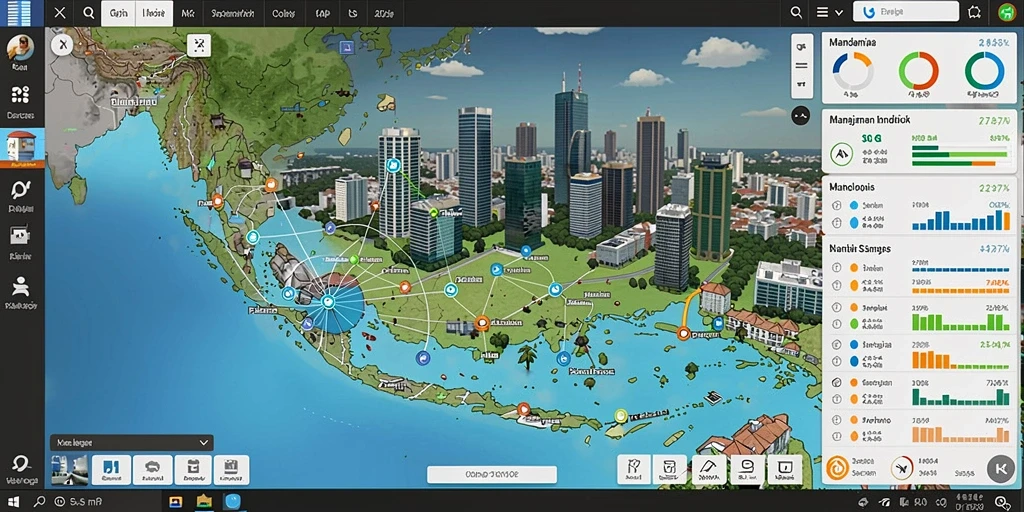Click the round dark chart button beside panels
The image size is (1024, 512).
[801, 116]
